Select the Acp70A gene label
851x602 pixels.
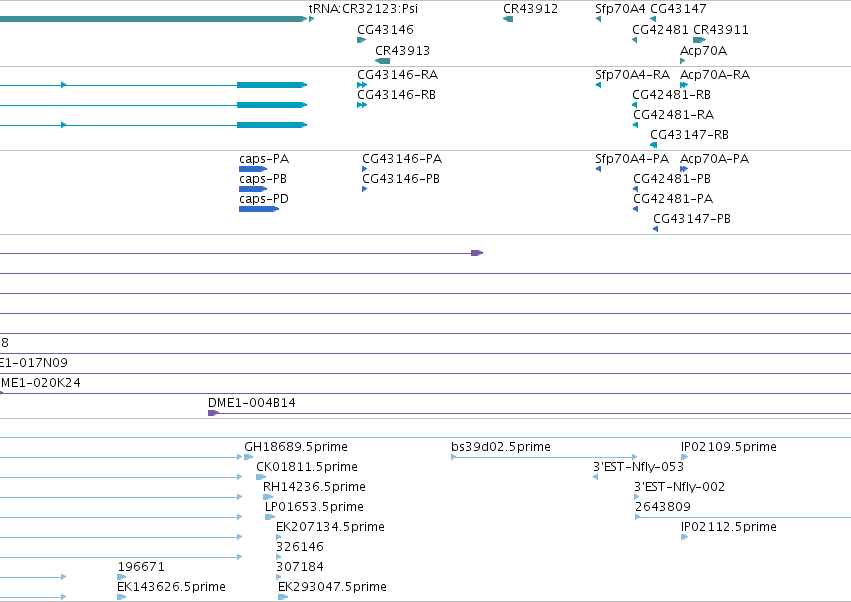pos(703,50)
